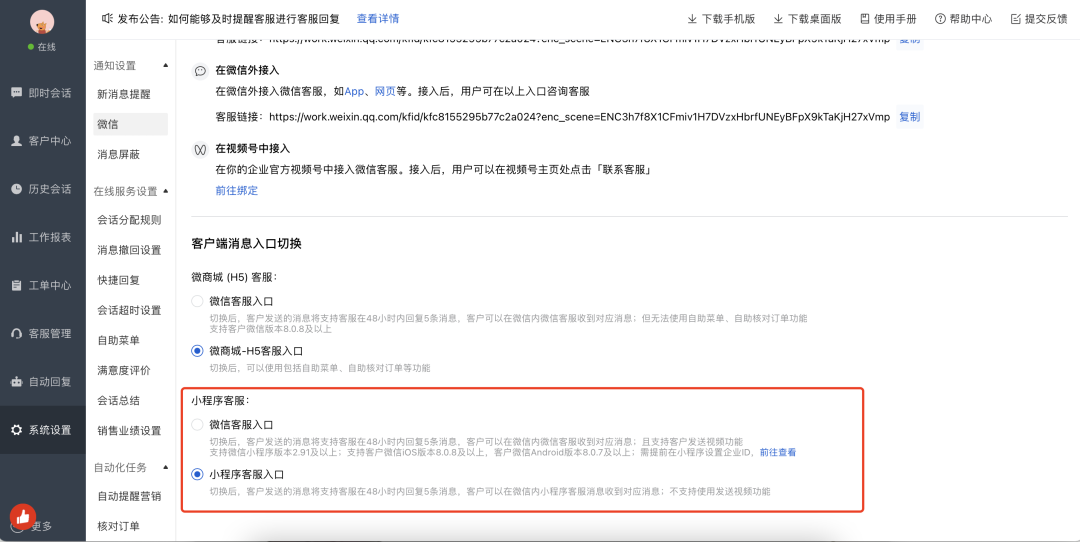Screen dimensions: 1080x542
Task: Open 会话总结 settings item
Action: point(118,400)
